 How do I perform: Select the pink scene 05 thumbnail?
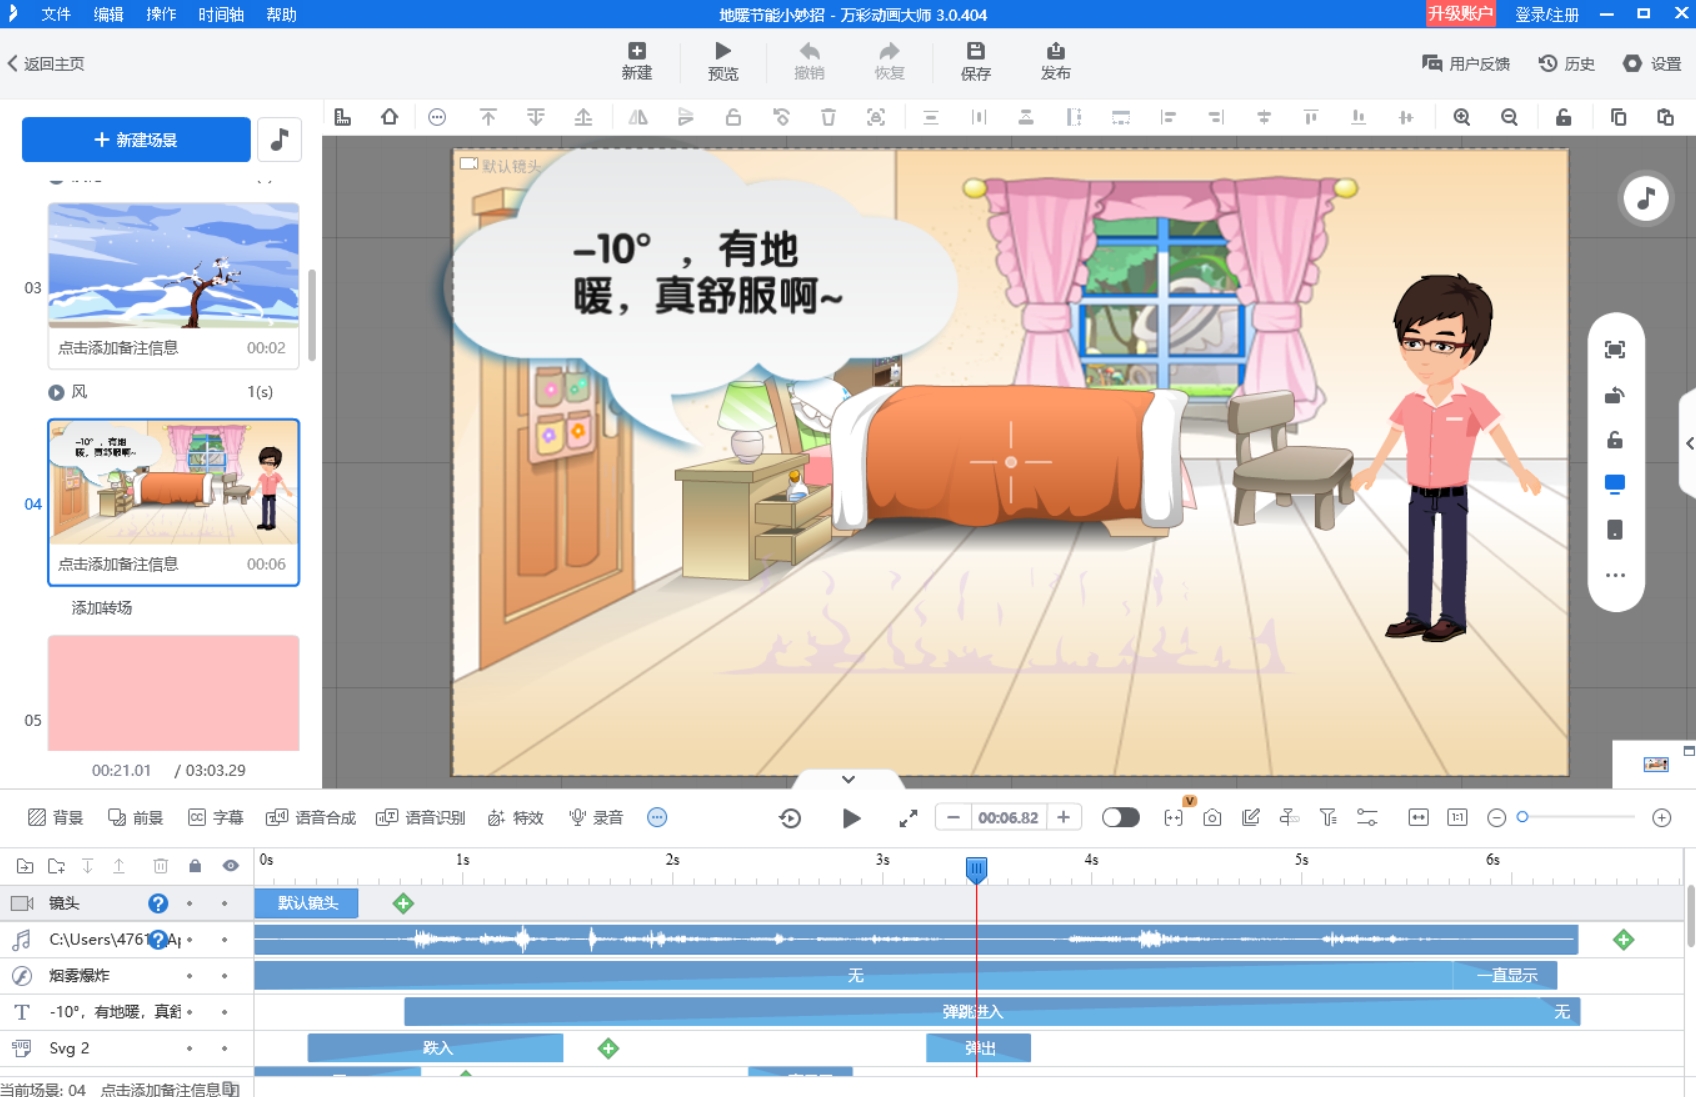(173, 692)
